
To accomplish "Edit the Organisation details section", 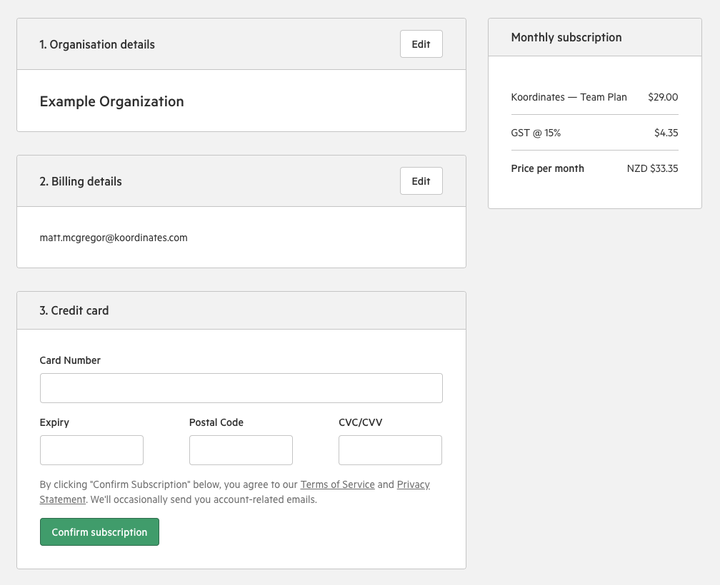I will click(x=421, y=44).
